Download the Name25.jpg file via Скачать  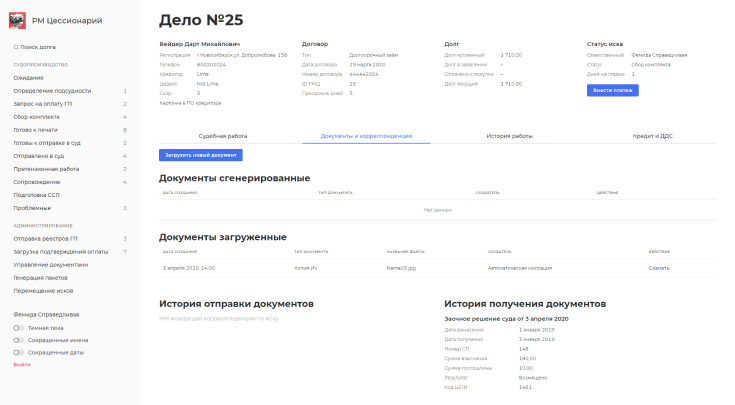point(658,268)
